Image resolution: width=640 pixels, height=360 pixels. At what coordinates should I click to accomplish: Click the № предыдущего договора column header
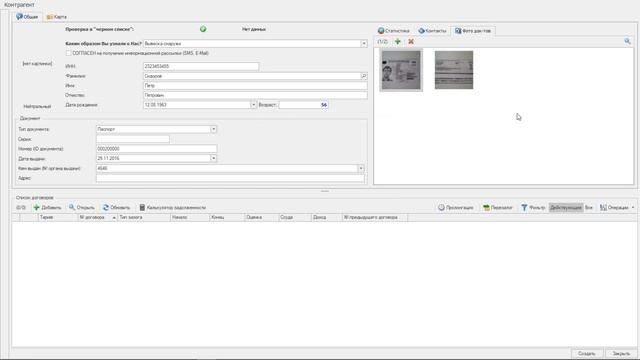coord(375,218)
